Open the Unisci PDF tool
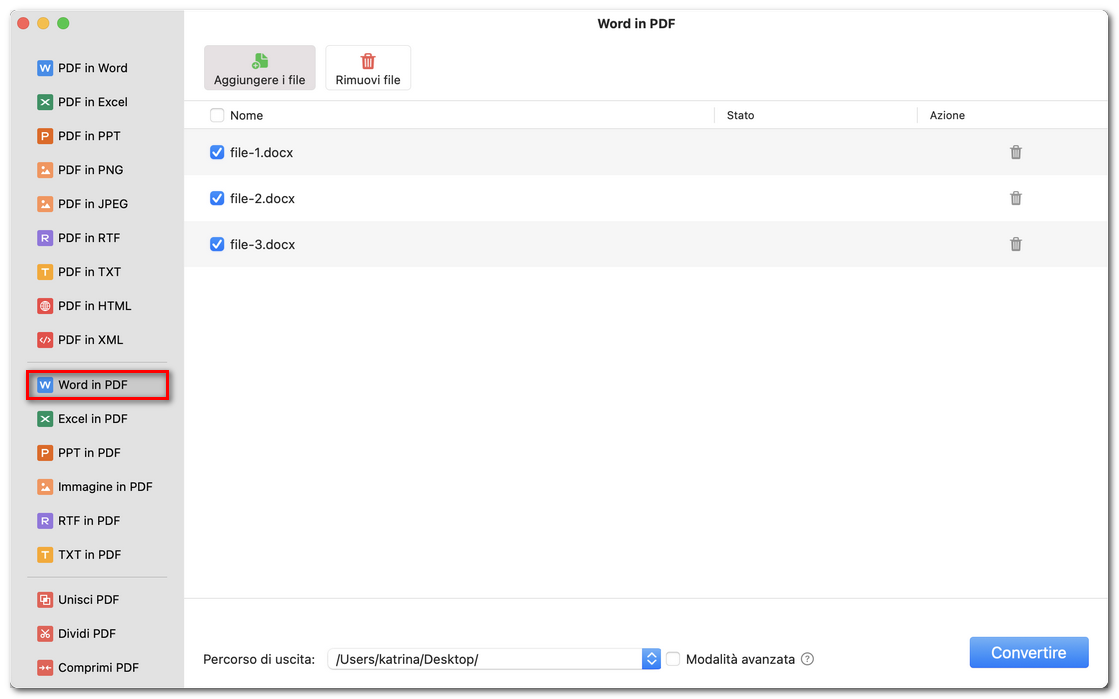 (x=88, y=599)
